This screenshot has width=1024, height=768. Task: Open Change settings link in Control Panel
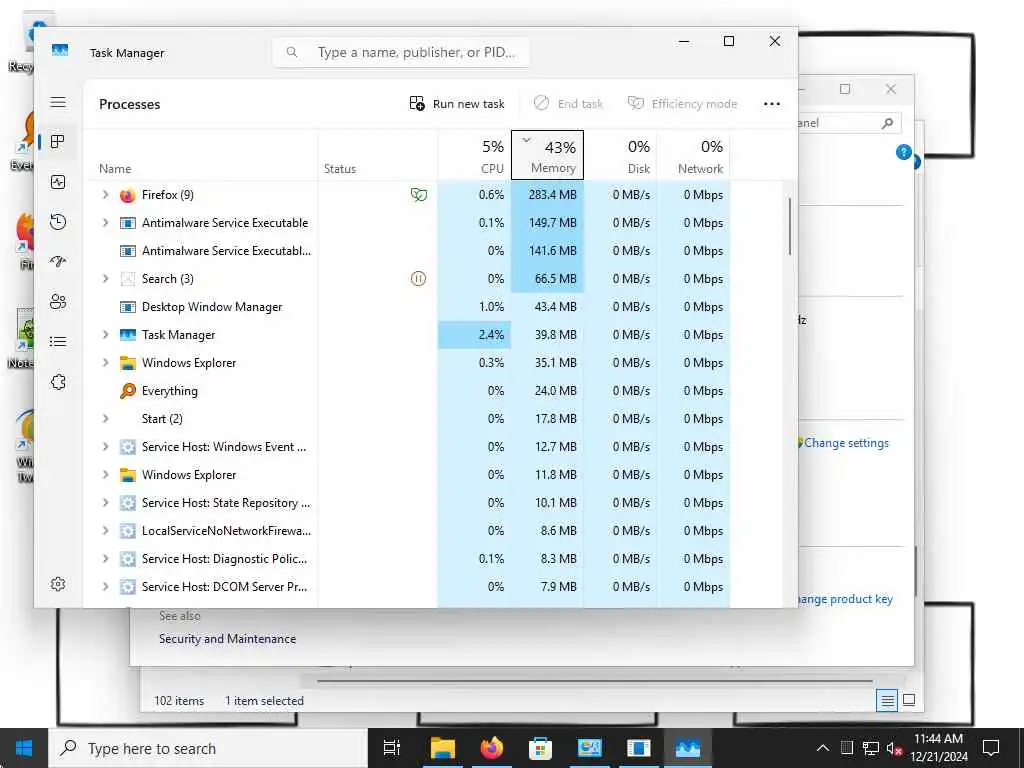pos(846,443)
